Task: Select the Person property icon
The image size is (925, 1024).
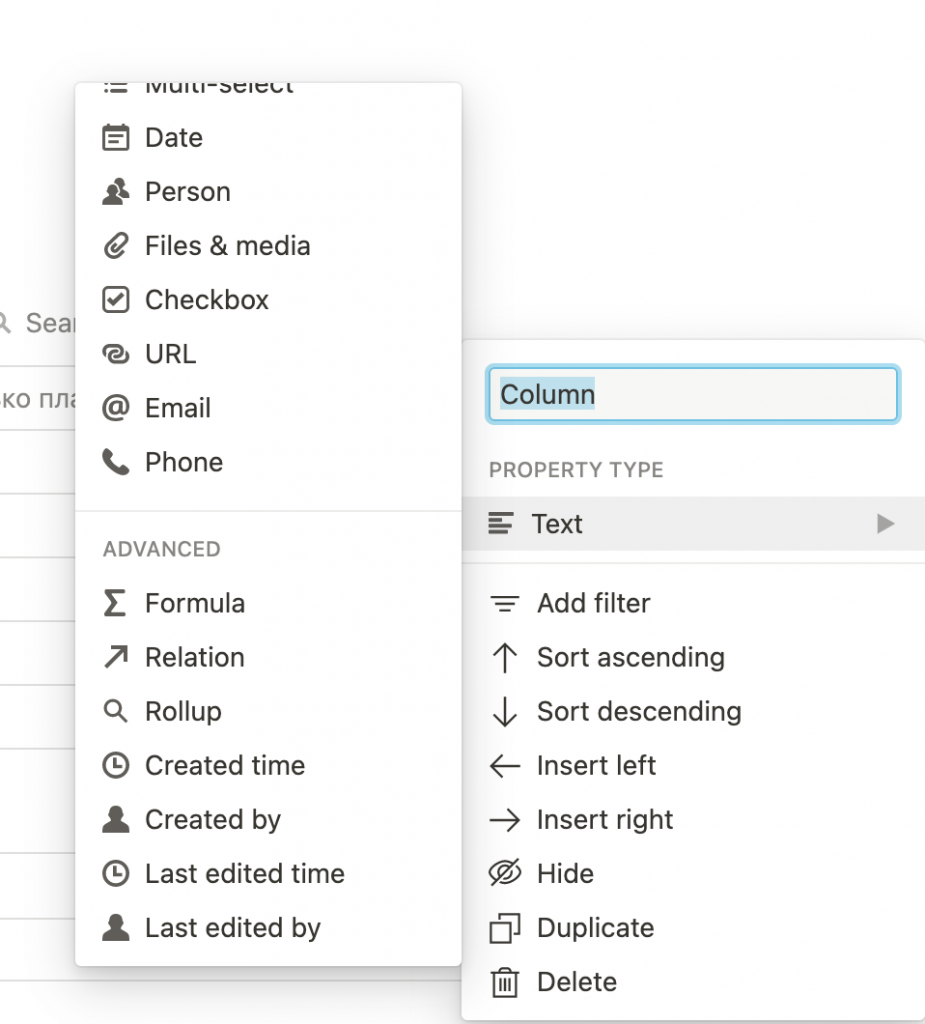Action: [116, 192]
